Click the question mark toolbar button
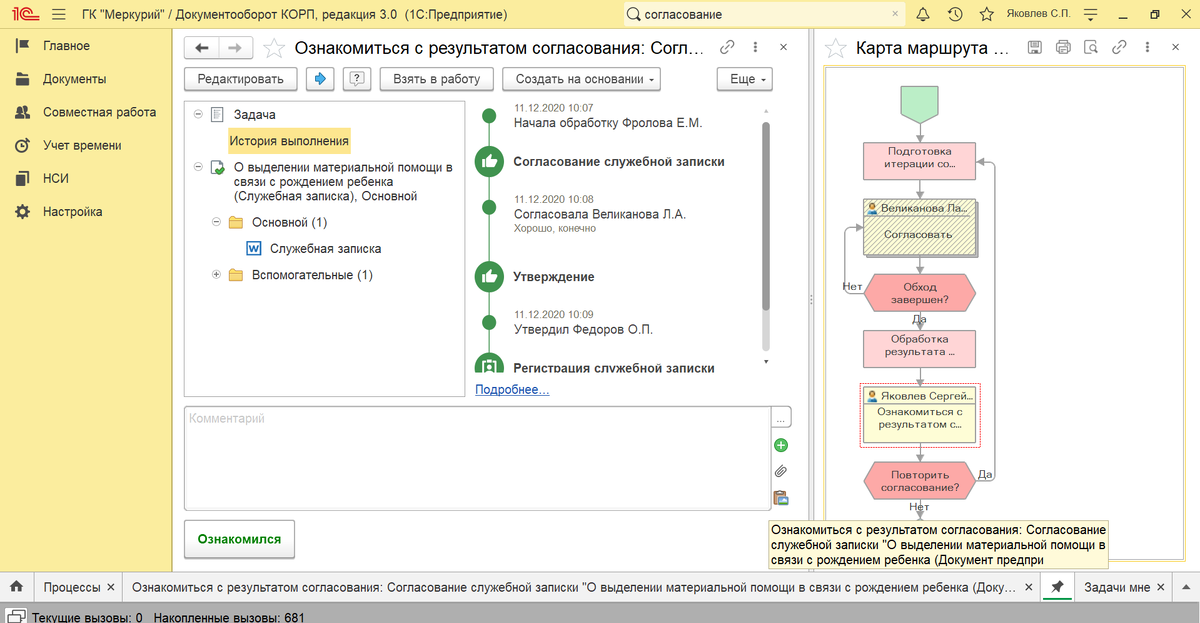This screenshot has height=623, width=1200. (x=358, y=79)
